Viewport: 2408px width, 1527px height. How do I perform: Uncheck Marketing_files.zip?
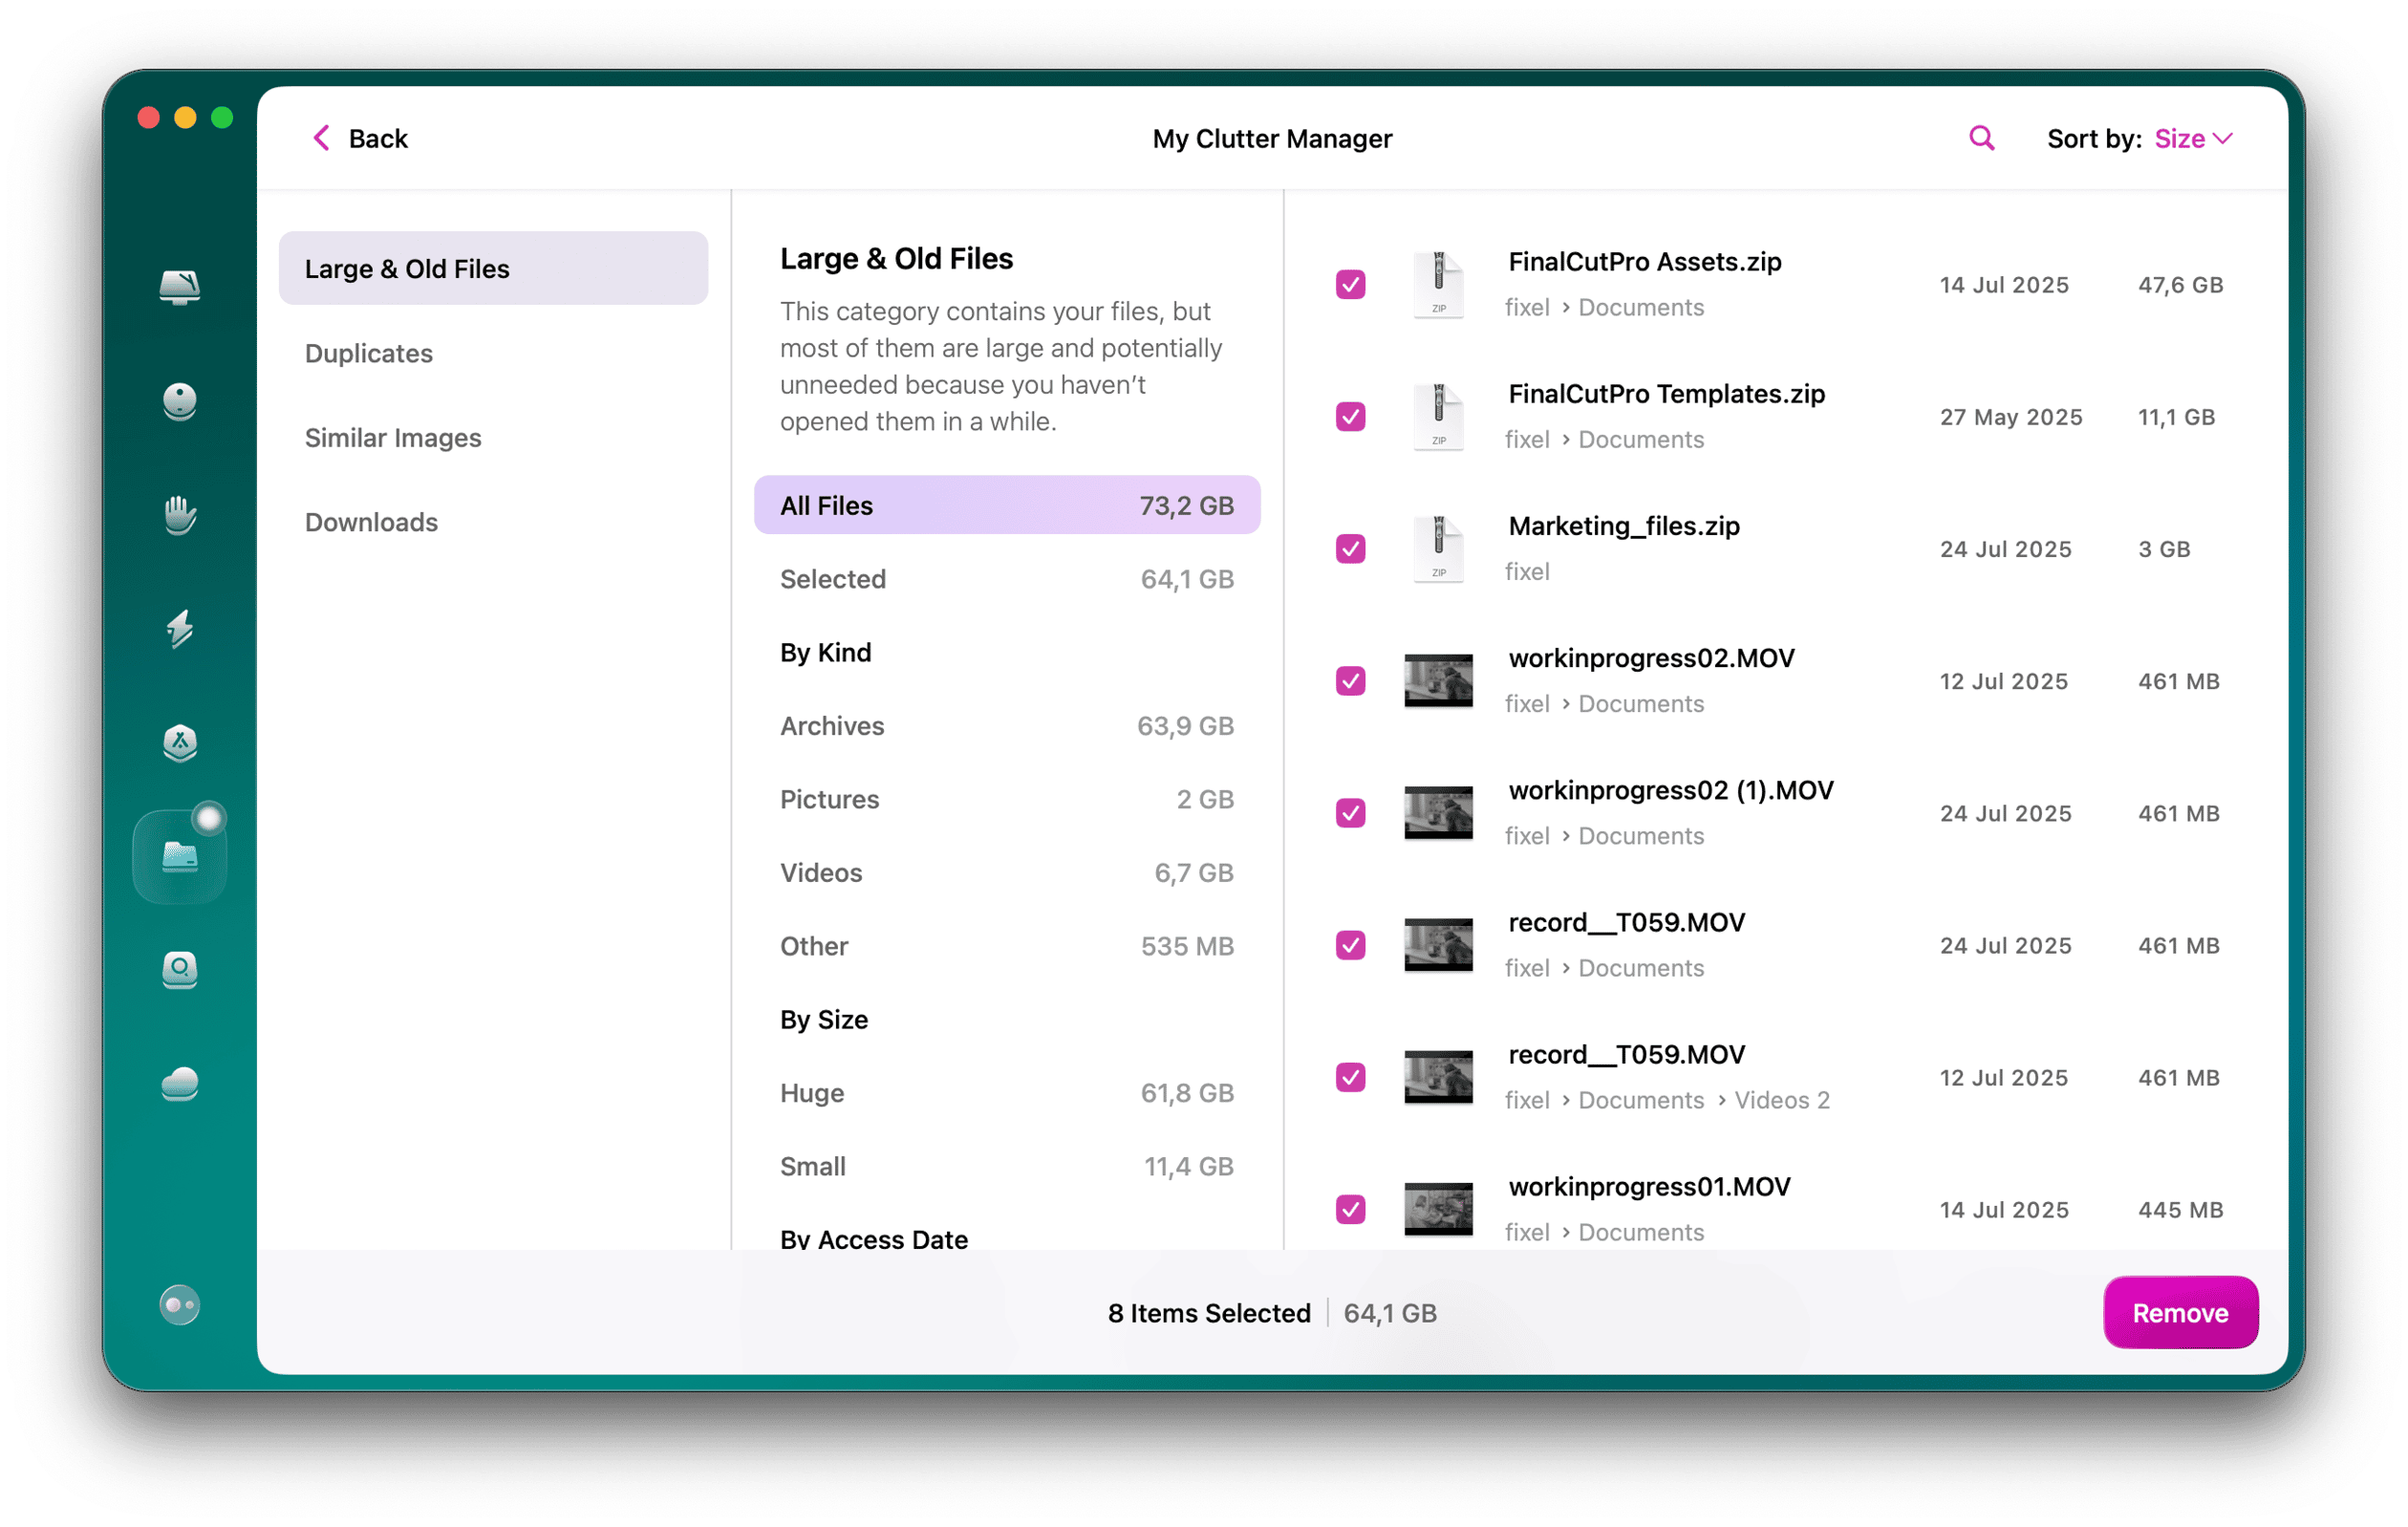pos(1350,548)
